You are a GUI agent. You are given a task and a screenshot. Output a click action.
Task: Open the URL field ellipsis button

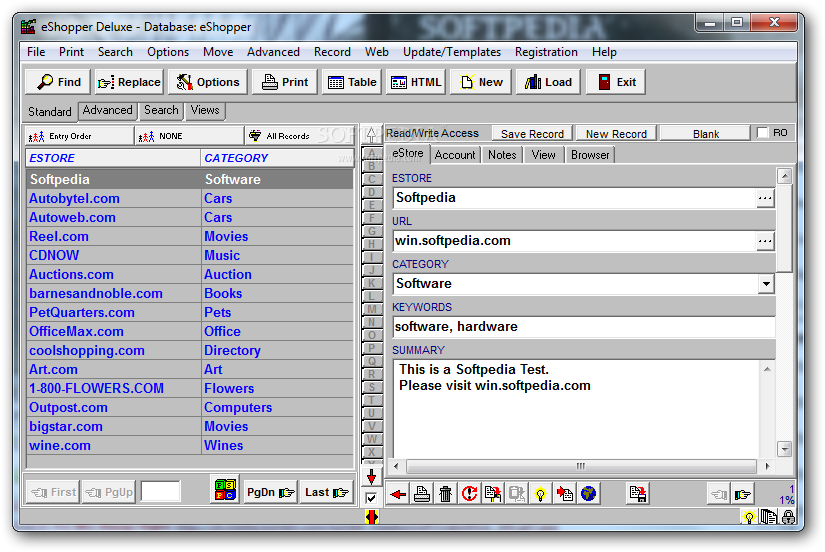(x=765, y=241)
